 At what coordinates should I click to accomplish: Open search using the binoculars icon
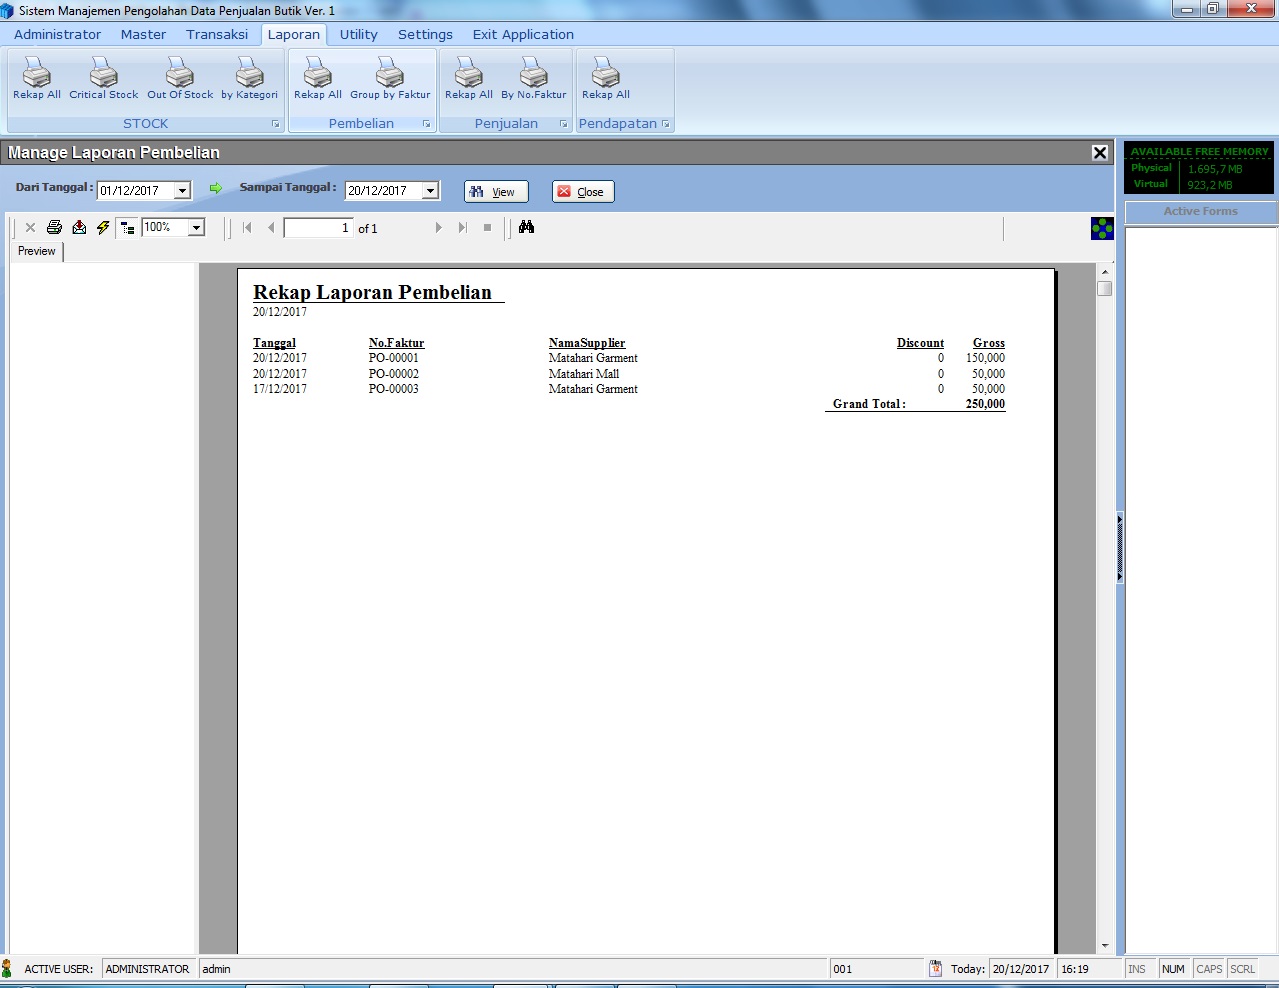click(x=527, y=227)
